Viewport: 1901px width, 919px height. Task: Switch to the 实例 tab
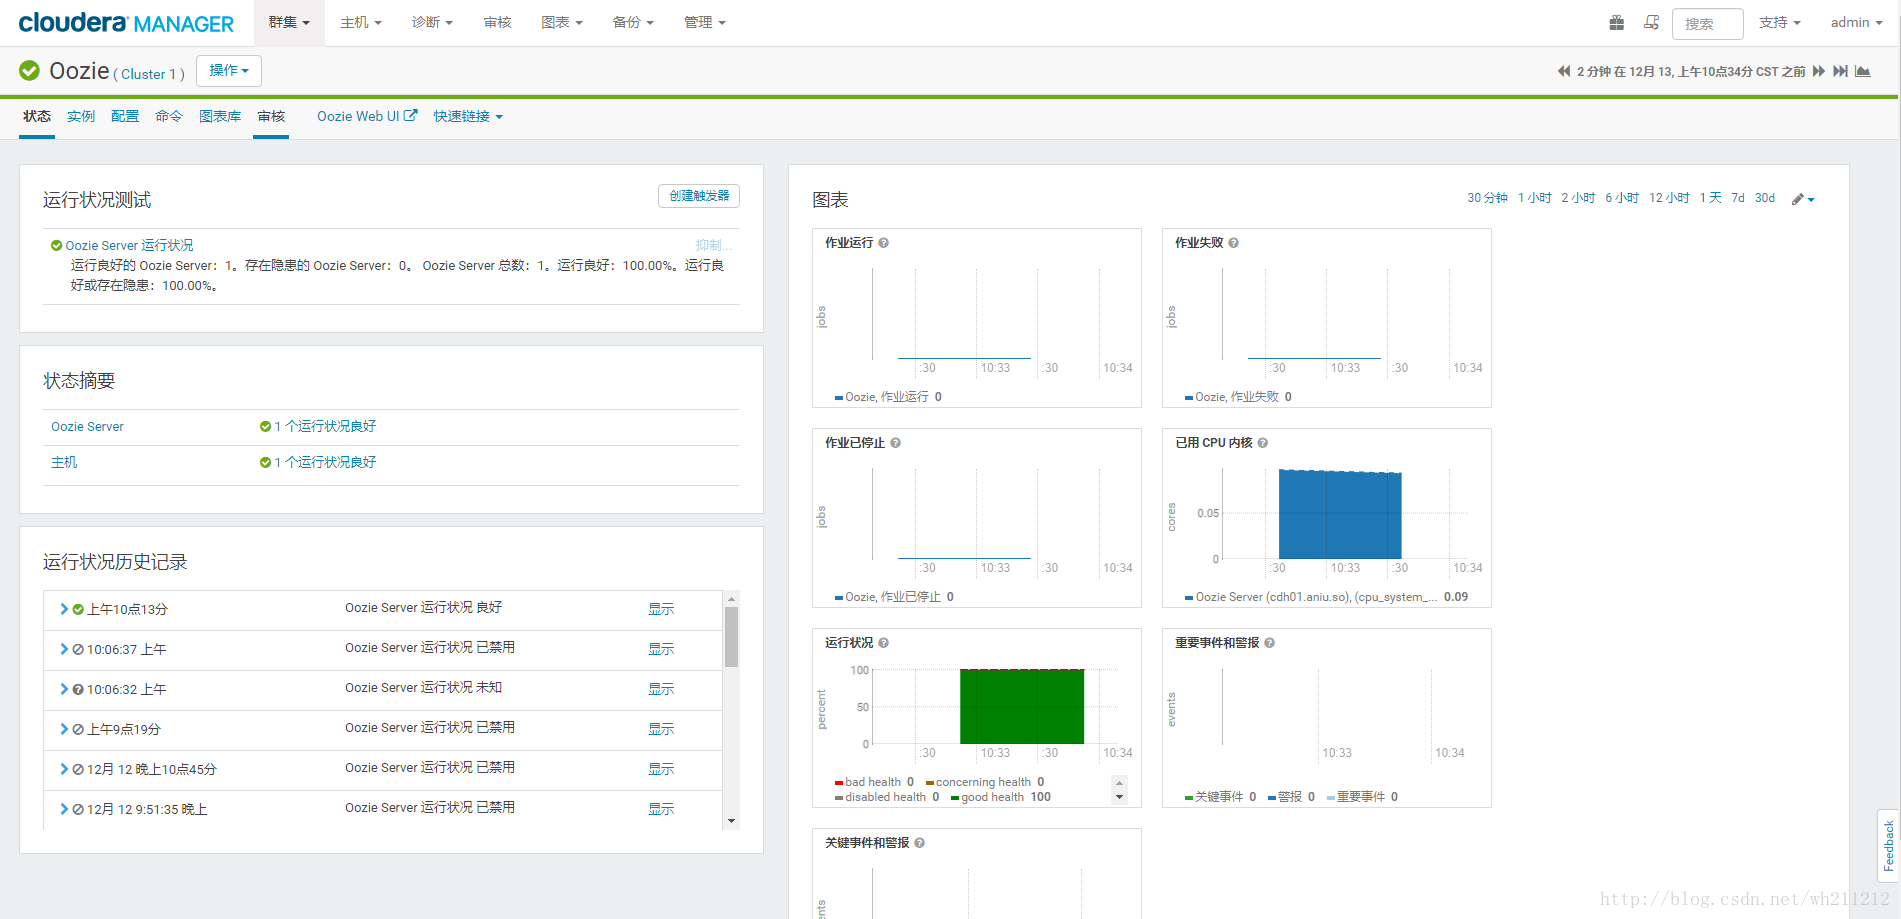coord(81,116)
